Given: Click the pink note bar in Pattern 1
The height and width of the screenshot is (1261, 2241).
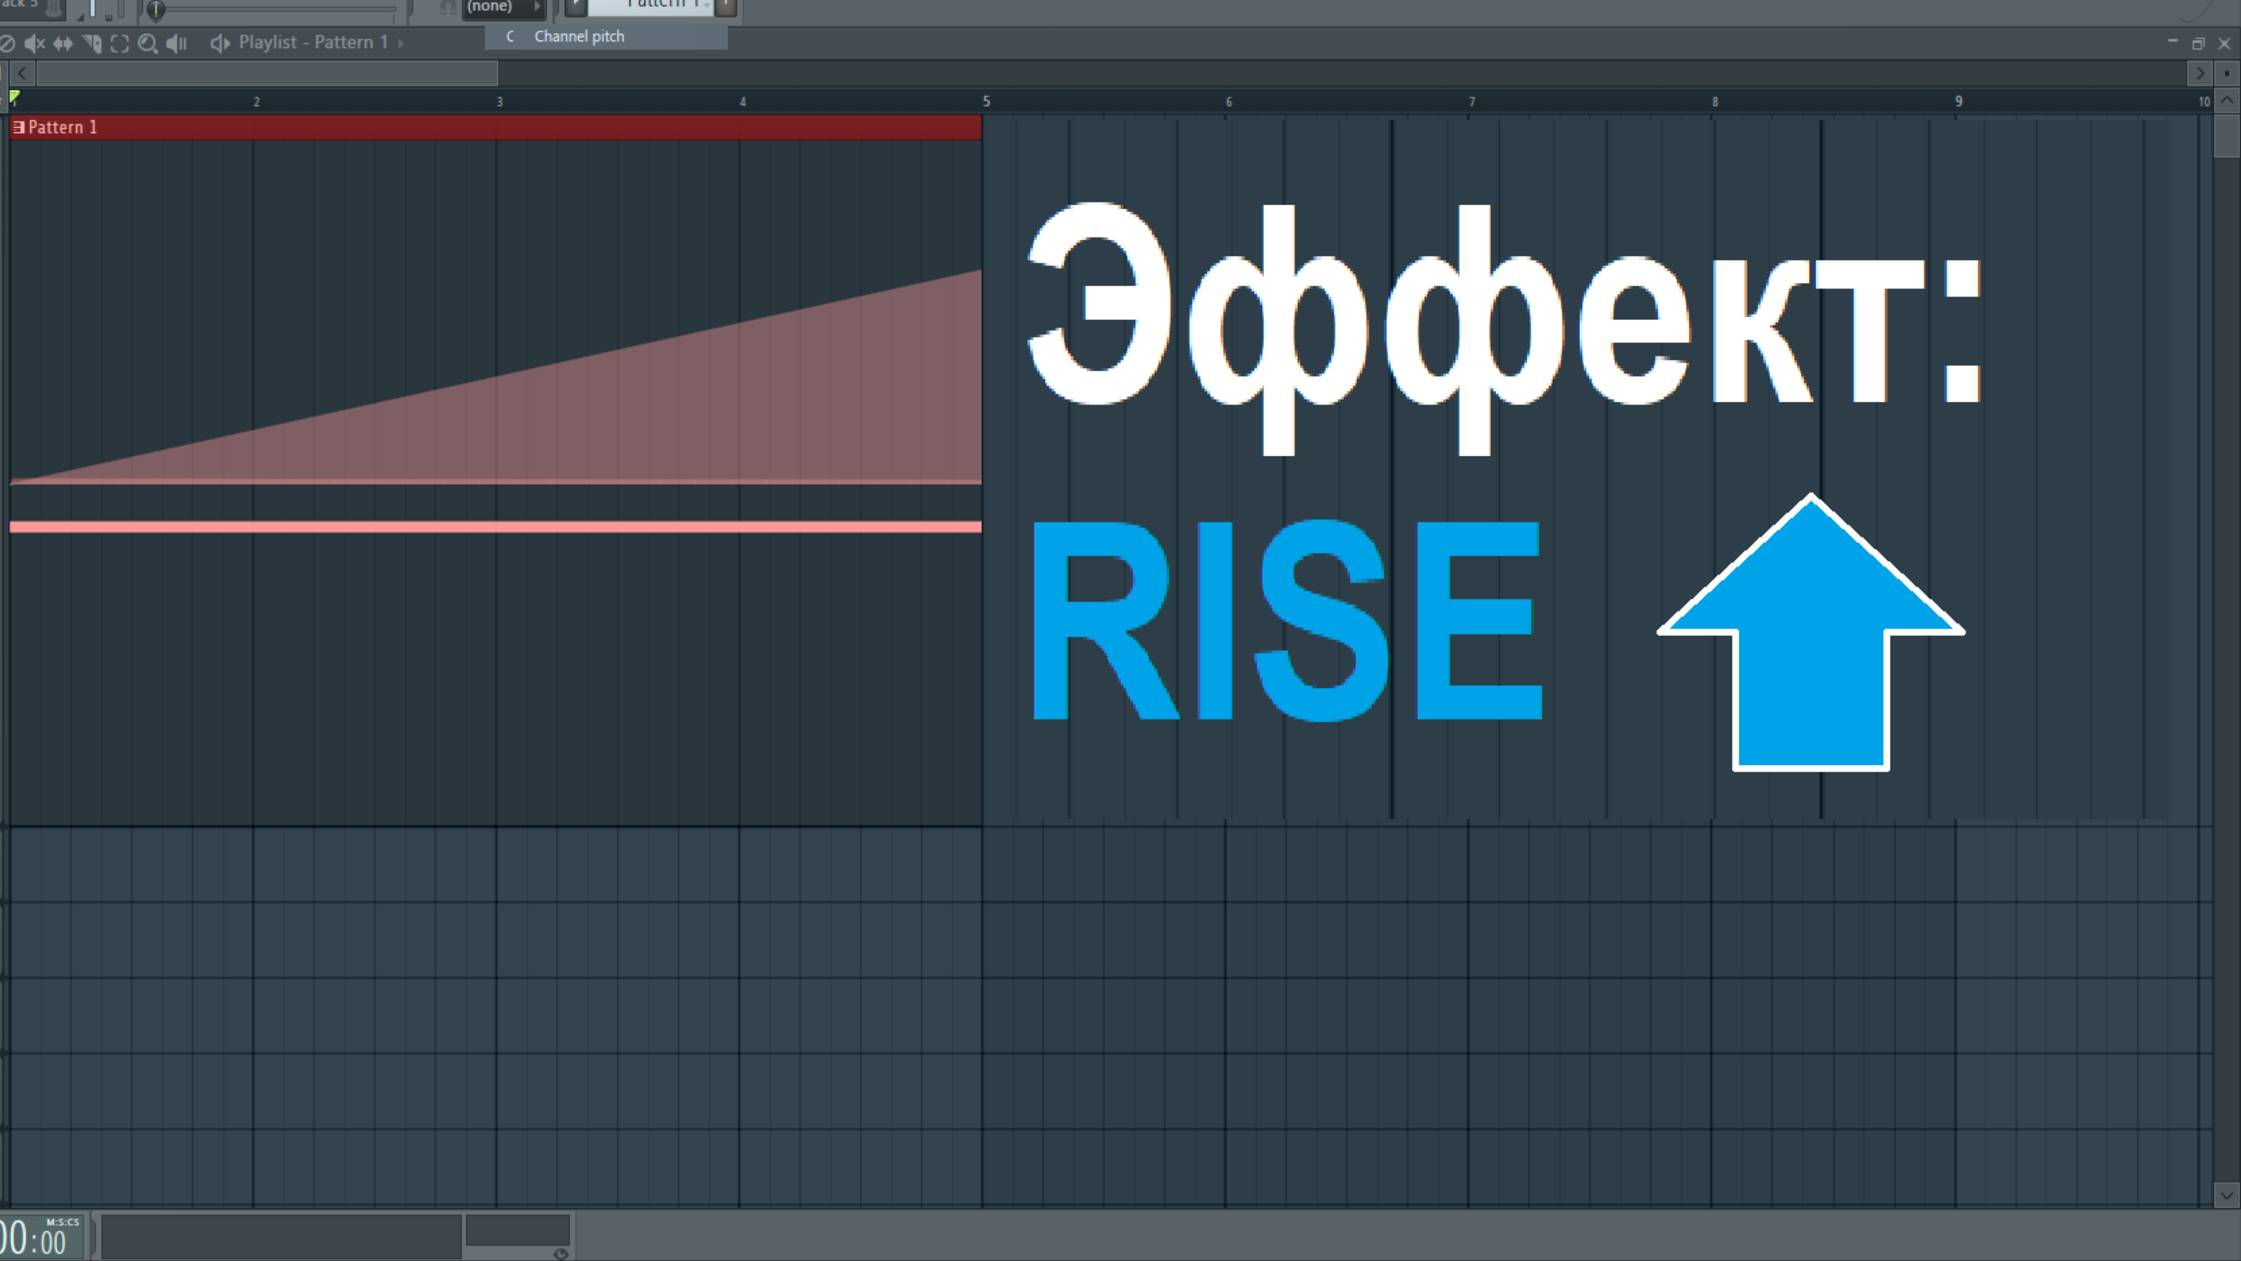Looking at the screenshot, I should pos(496,527).
